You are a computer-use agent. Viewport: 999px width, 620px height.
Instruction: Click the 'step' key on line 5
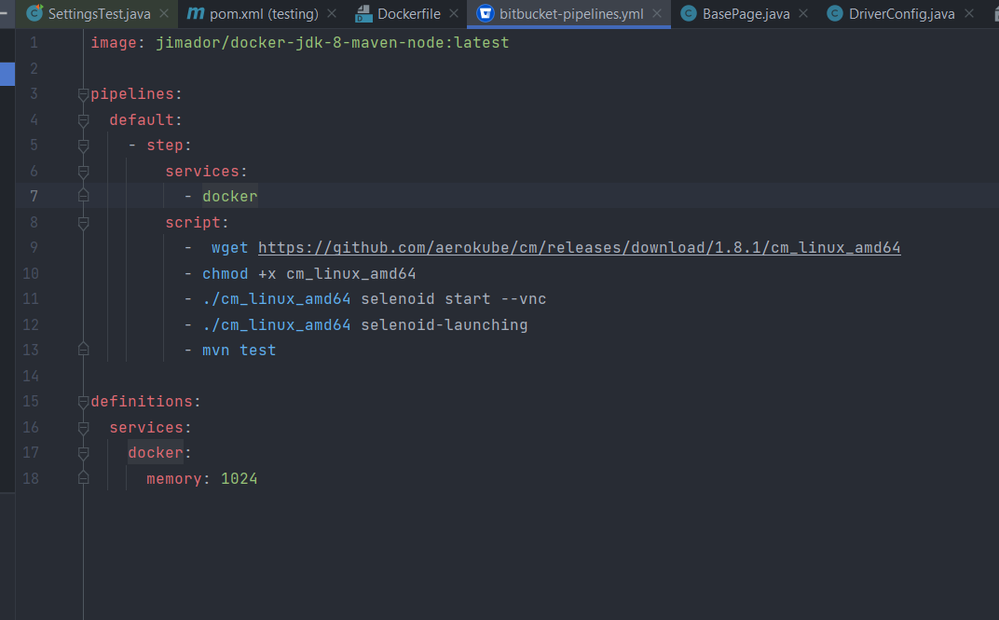tap(165, 145)
